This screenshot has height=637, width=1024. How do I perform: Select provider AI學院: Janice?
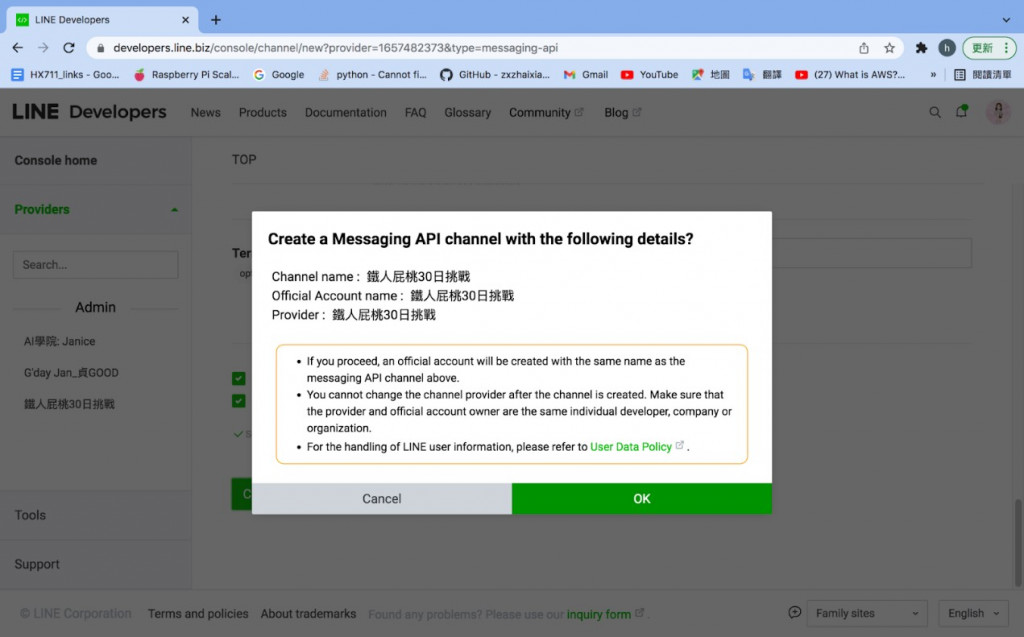tap(59, 341)
